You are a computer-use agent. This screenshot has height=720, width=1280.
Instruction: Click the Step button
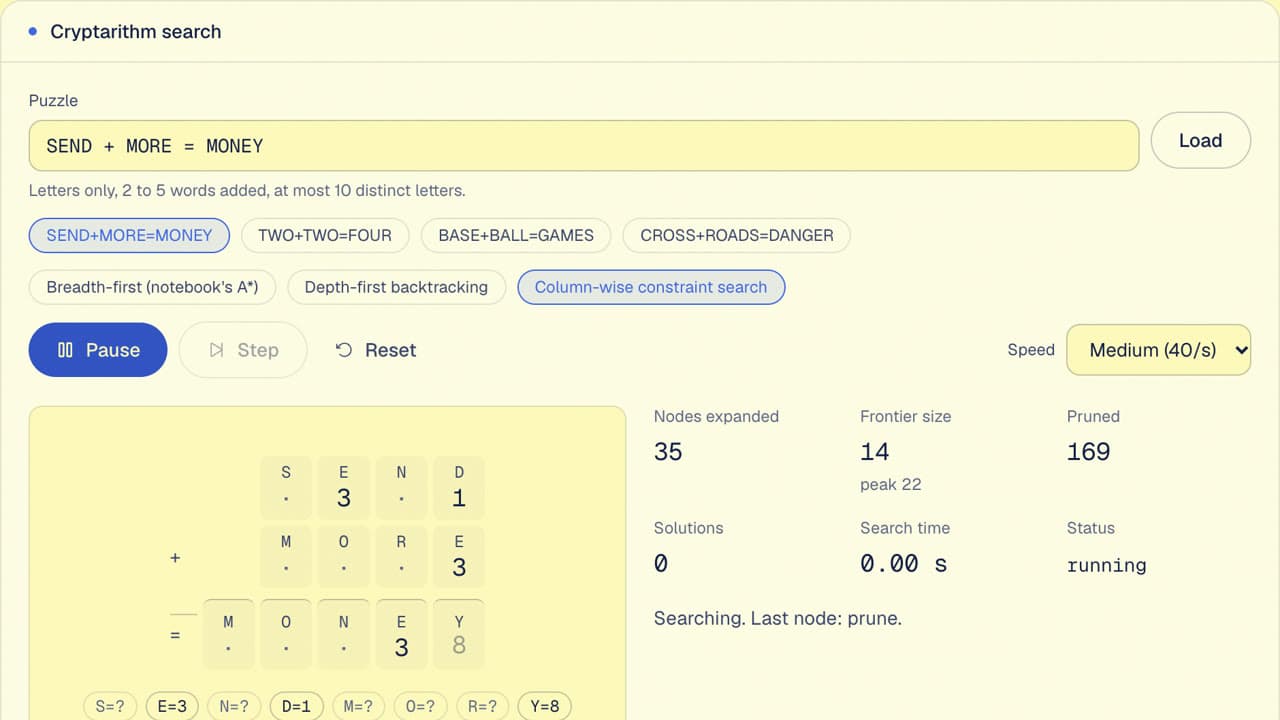(x=243, y=350)
